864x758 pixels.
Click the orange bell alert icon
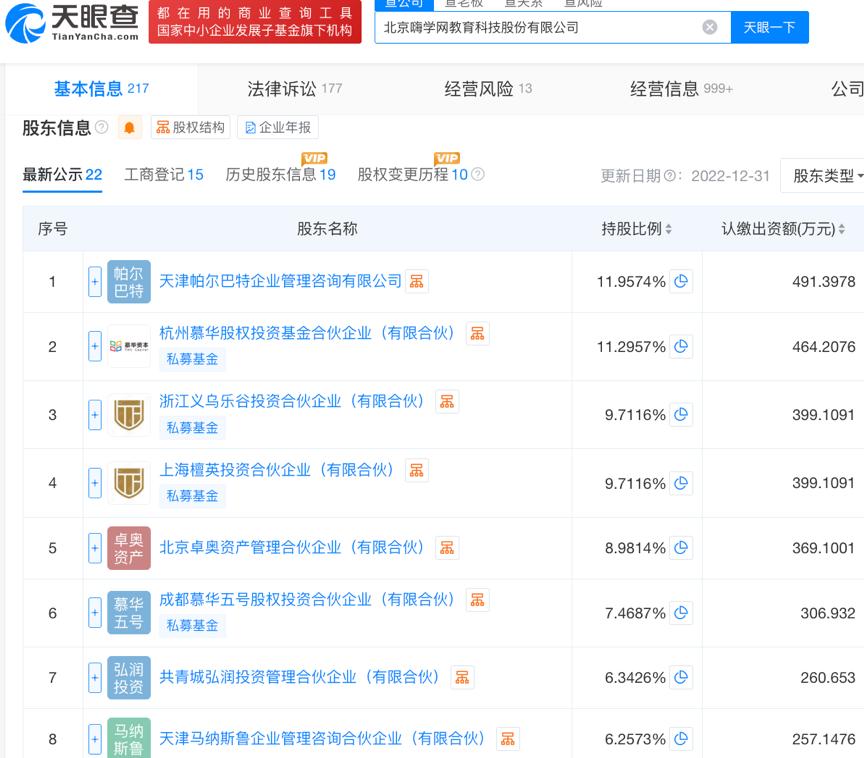pos(130,127)
